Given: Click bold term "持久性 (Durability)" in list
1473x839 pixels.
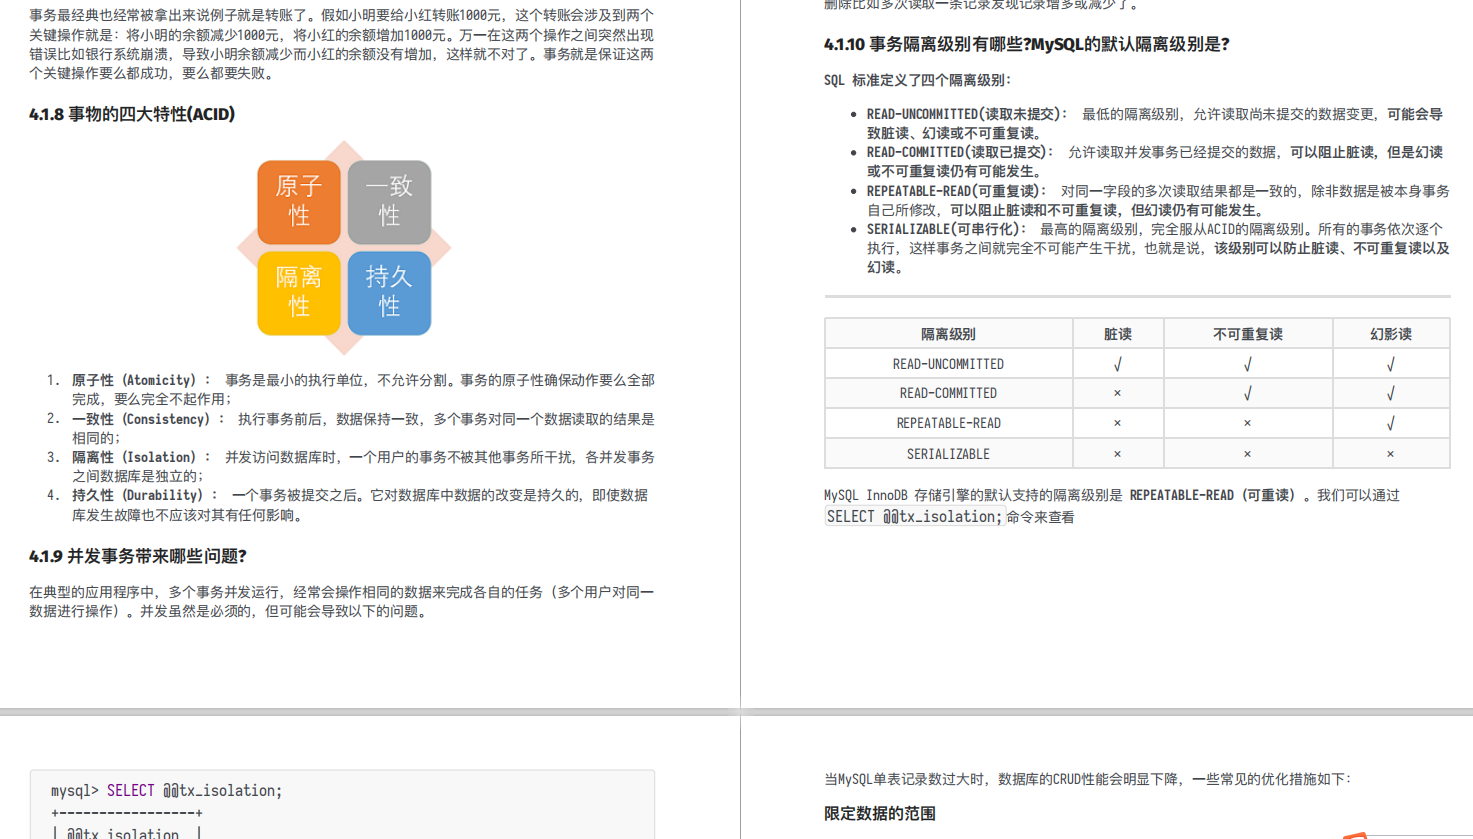Looking at the screenshot, I should (138, 495).
